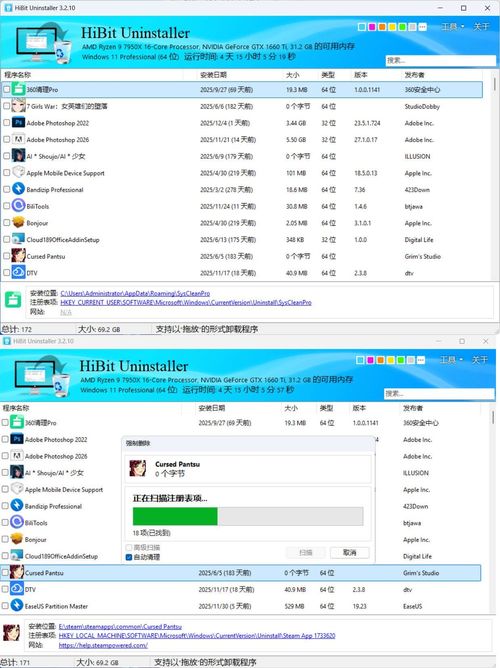Uncheck 自动清理 checkbox in the dialog
Image resolution: width=500 pixels, height=668 pixels.
click(129, 557)
